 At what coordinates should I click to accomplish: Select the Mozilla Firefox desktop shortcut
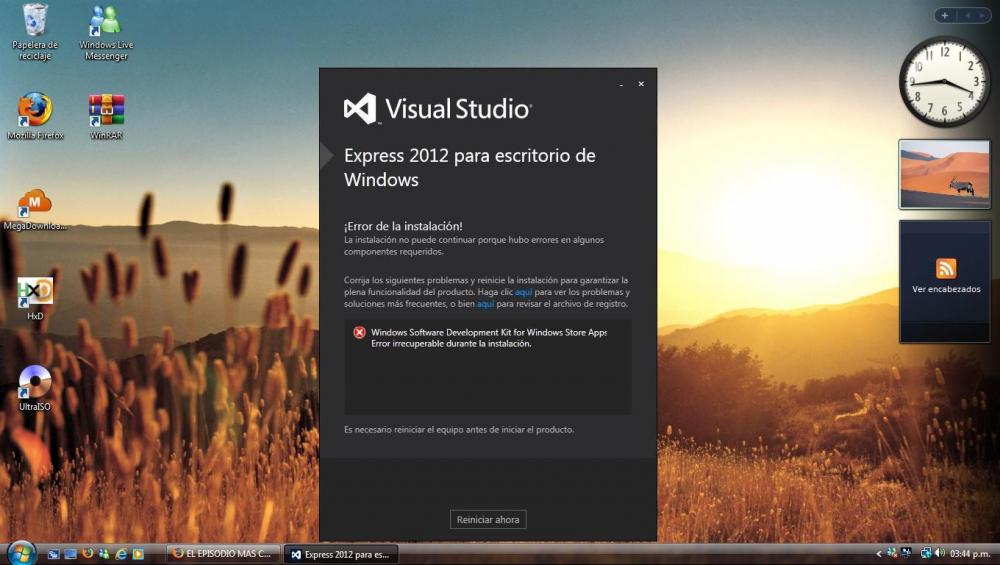tap(35, 116)
